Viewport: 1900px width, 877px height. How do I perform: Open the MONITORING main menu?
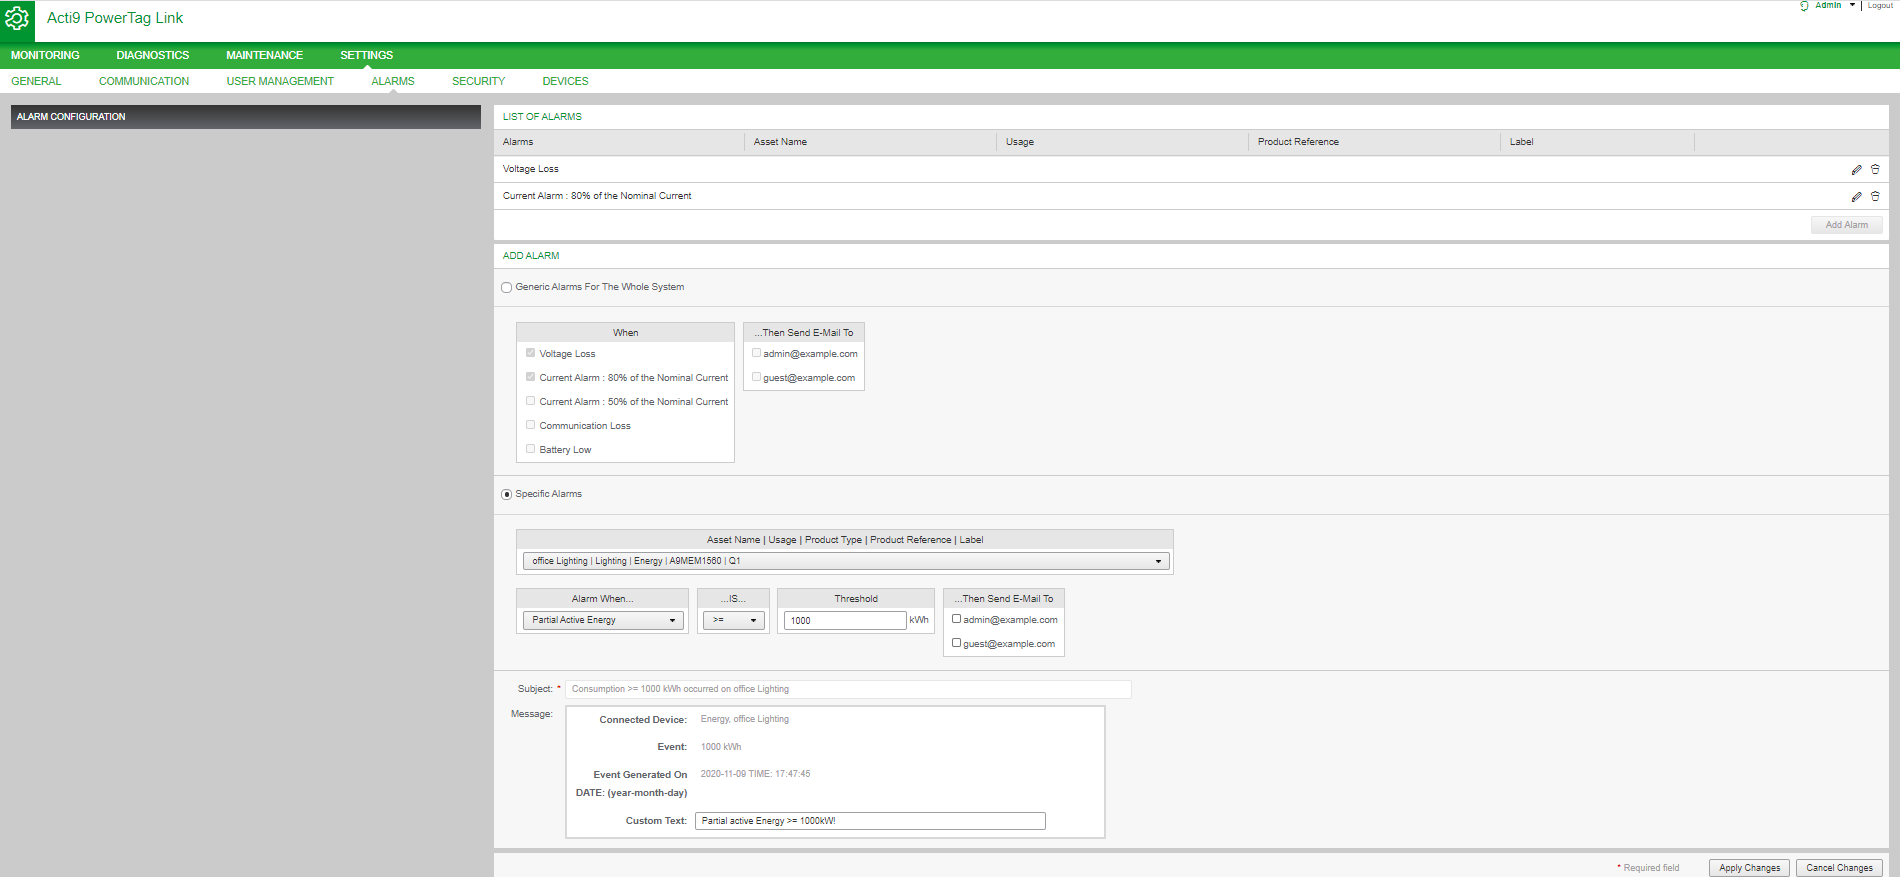click(x=45, y=55)
